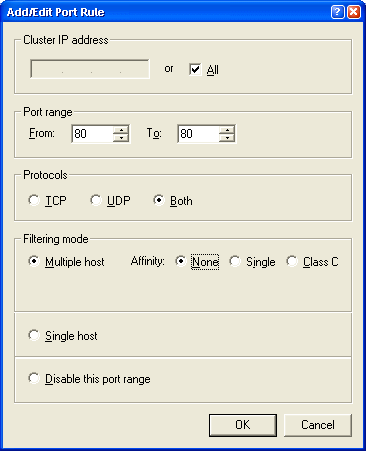Increase the To port value
This screenshot has height=451, width=366.
click(227, 130)
